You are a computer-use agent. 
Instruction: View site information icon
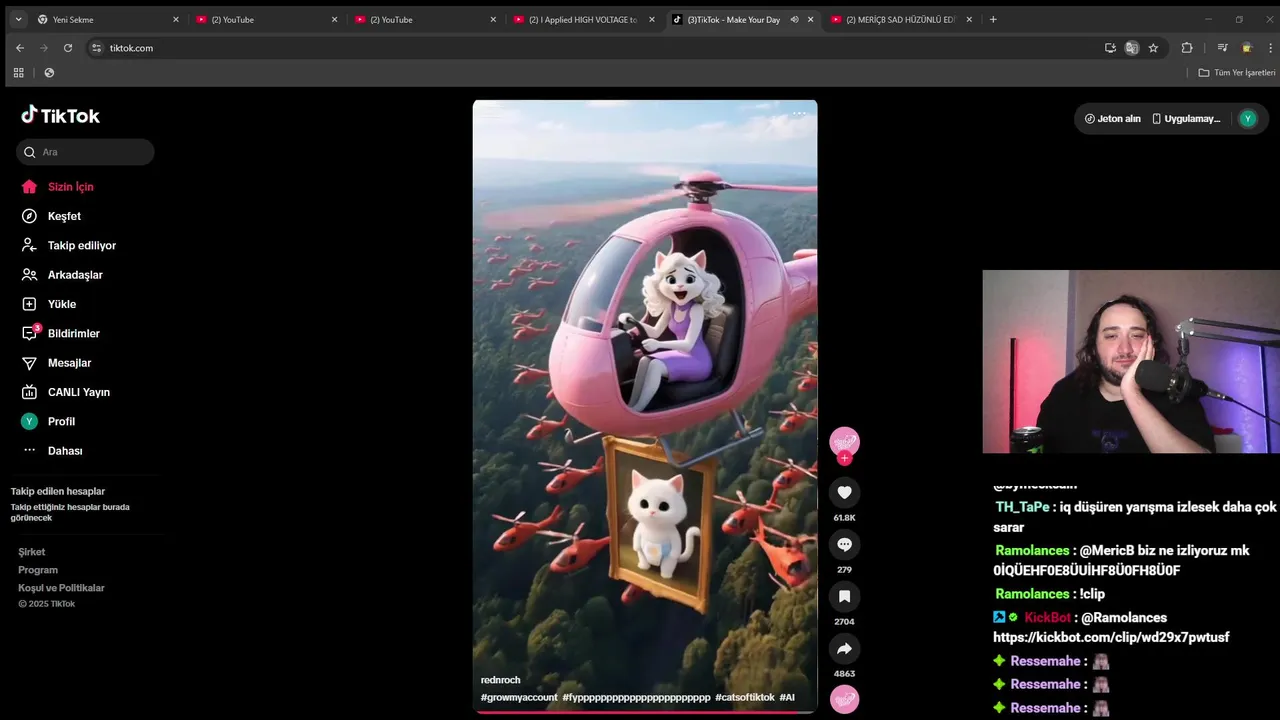pos(97,48)
